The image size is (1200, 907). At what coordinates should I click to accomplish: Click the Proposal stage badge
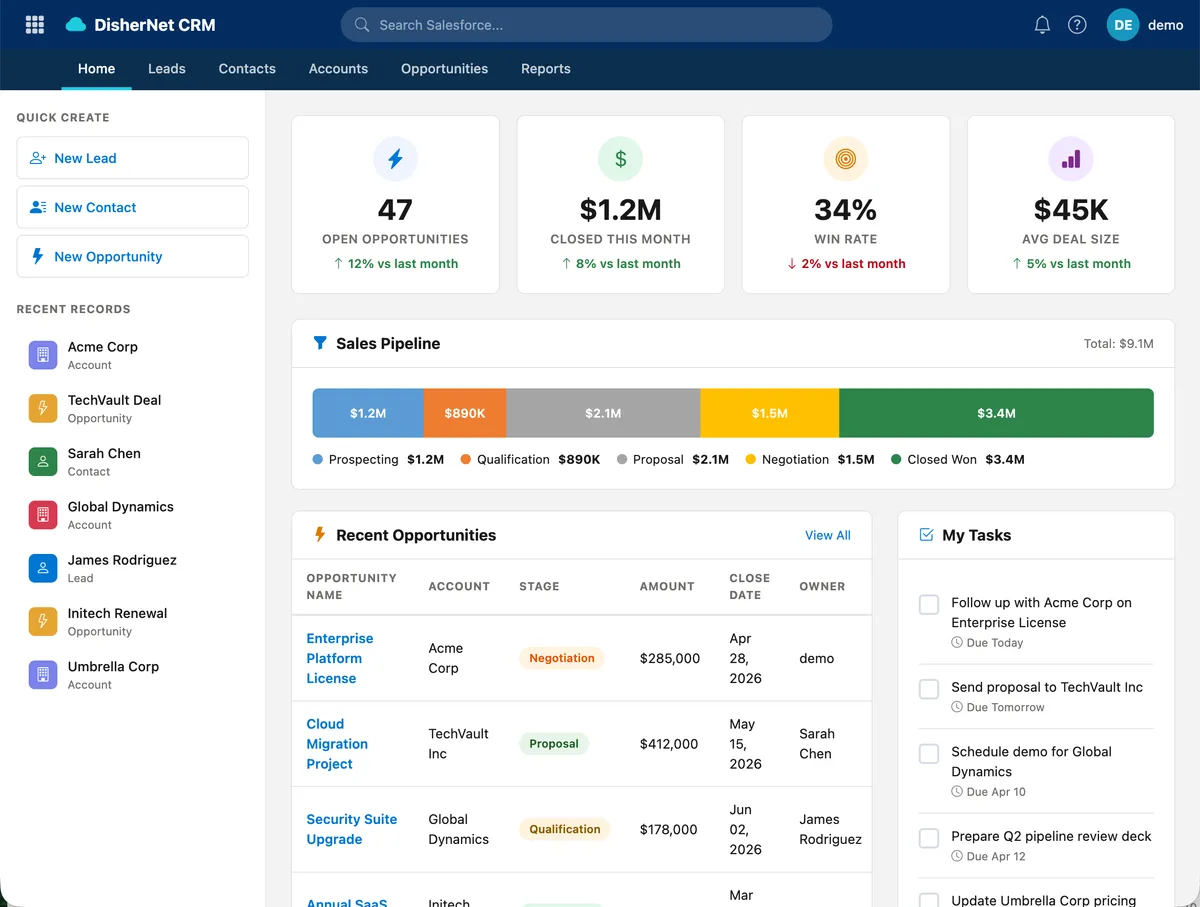pyautogui.click(x=554, y=744)
